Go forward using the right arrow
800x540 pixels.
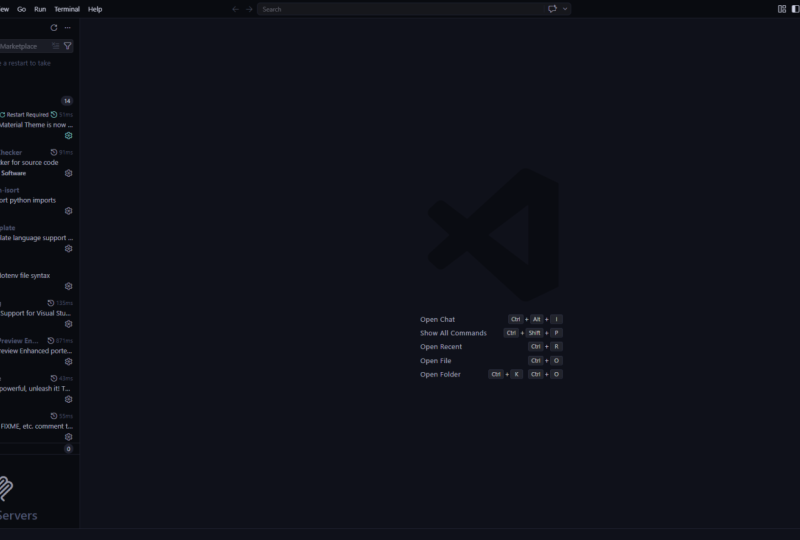point(249,9)
